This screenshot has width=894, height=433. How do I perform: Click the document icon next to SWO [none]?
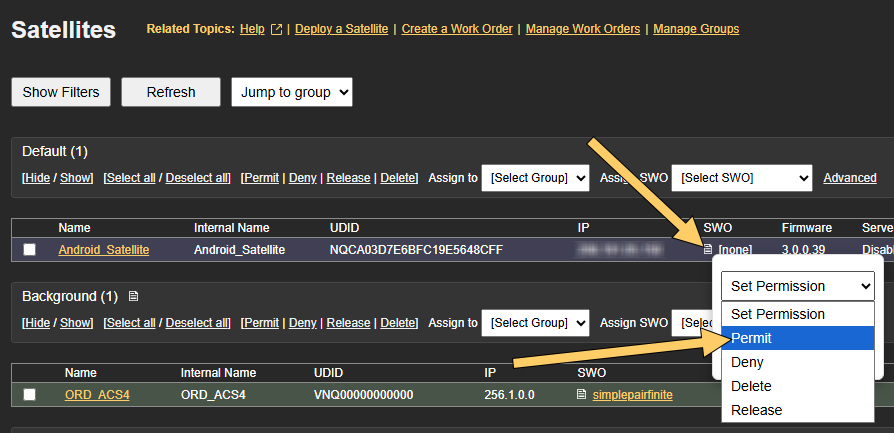[708, 249]
